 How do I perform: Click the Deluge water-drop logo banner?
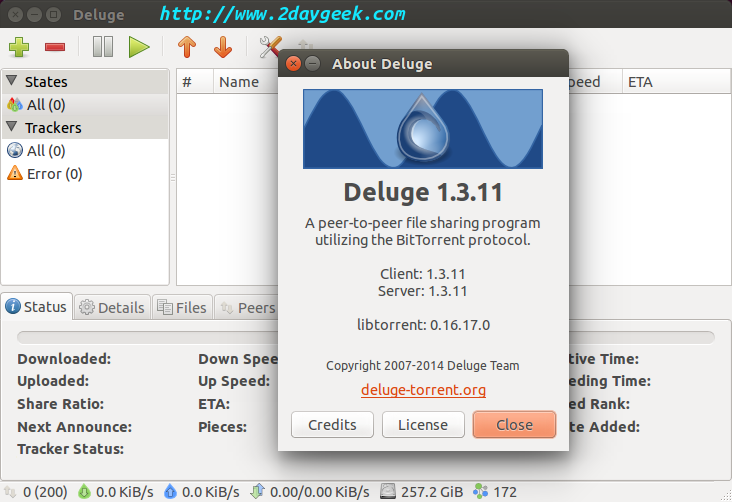pos(423,129)
